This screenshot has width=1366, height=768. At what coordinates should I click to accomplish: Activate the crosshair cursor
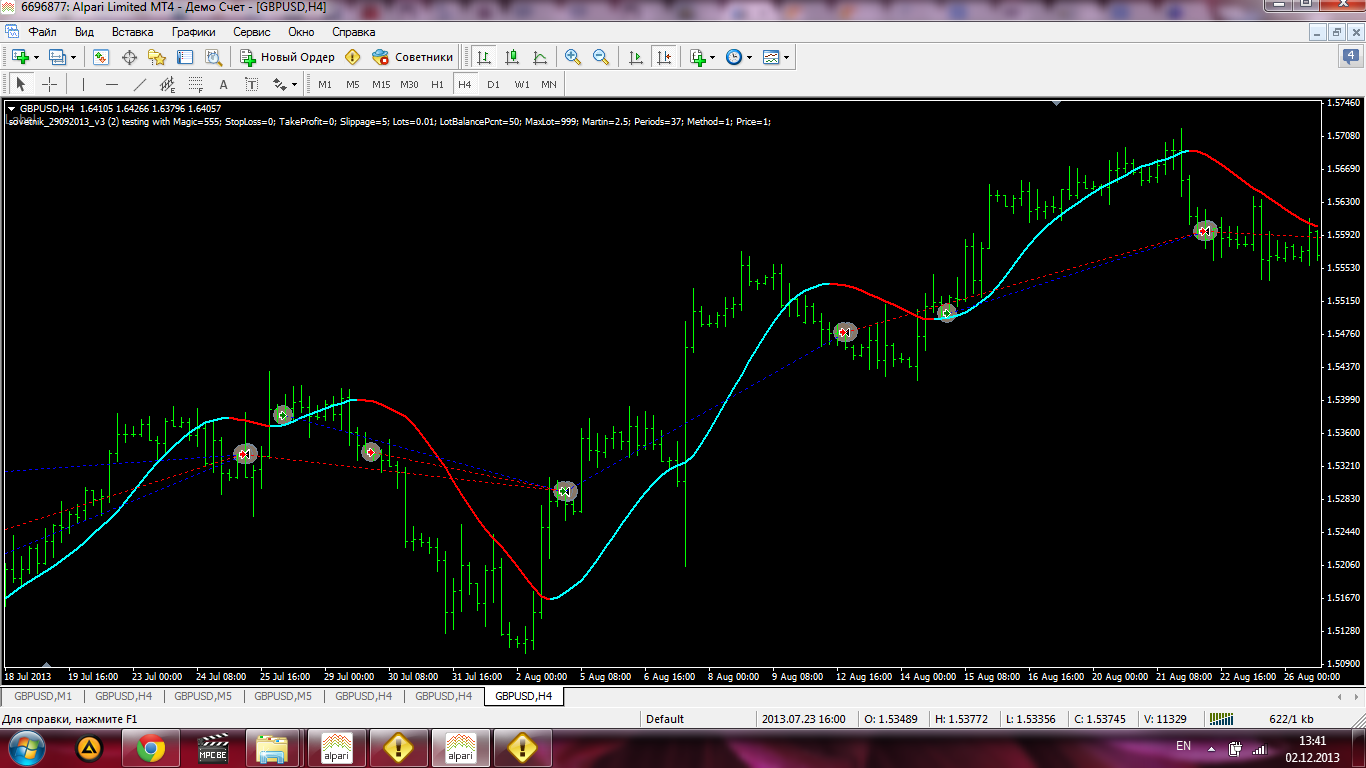click(49, 84)
